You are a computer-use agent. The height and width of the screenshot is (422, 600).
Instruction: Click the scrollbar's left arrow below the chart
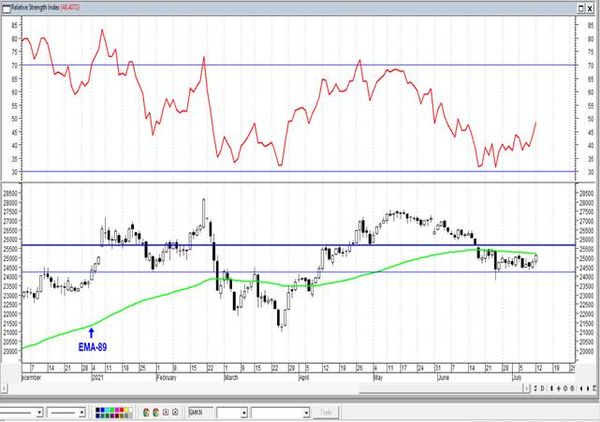coord(3,388)
